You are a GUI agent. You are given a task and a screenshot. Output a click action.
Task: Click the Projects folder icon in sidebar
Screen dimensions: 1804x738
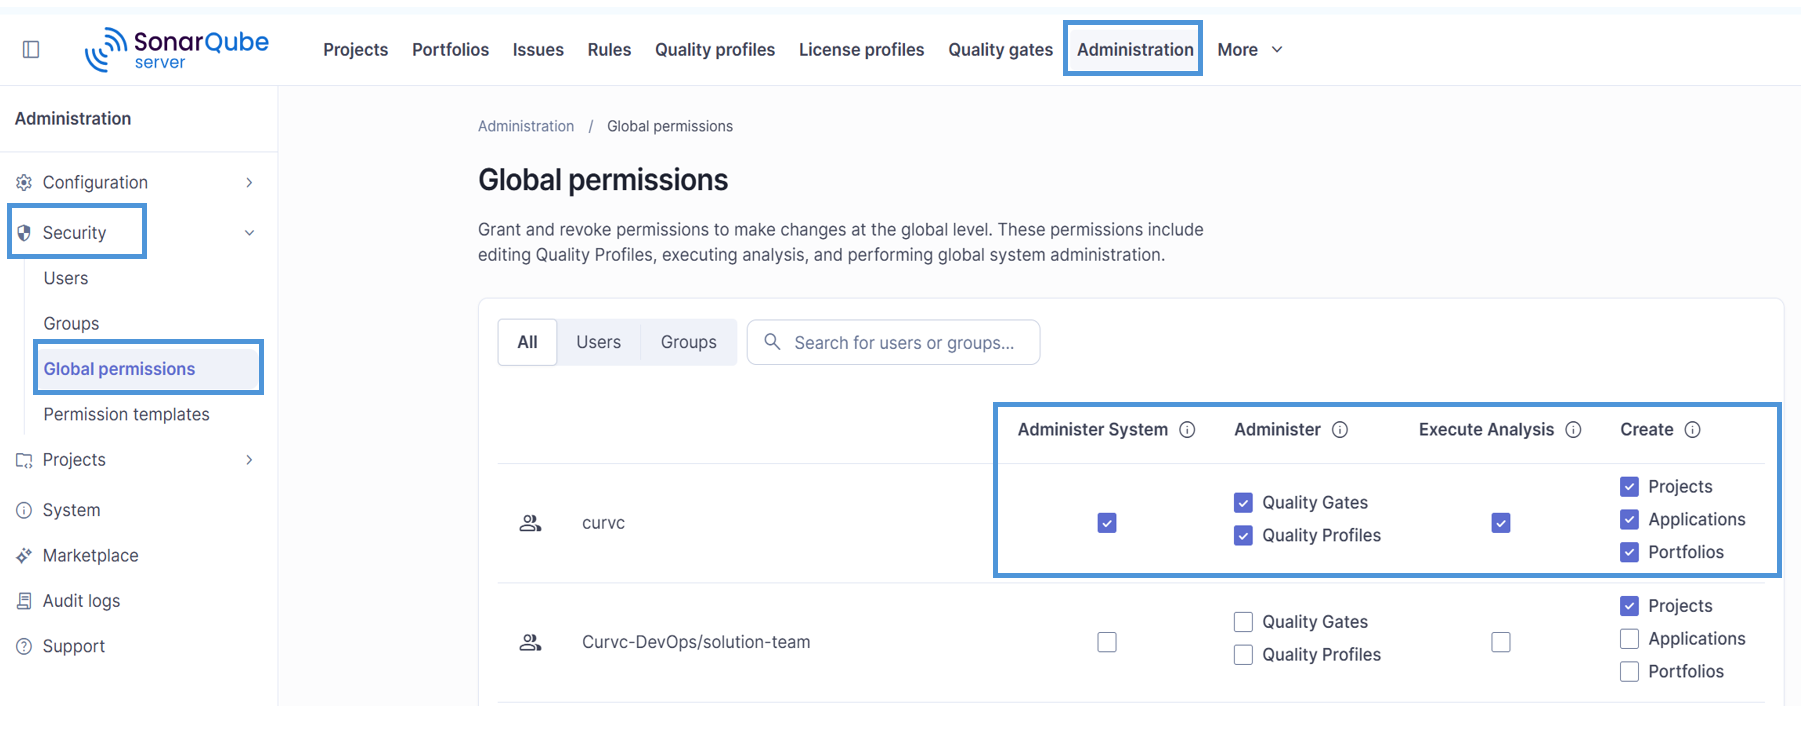click(x=24, y=460)
